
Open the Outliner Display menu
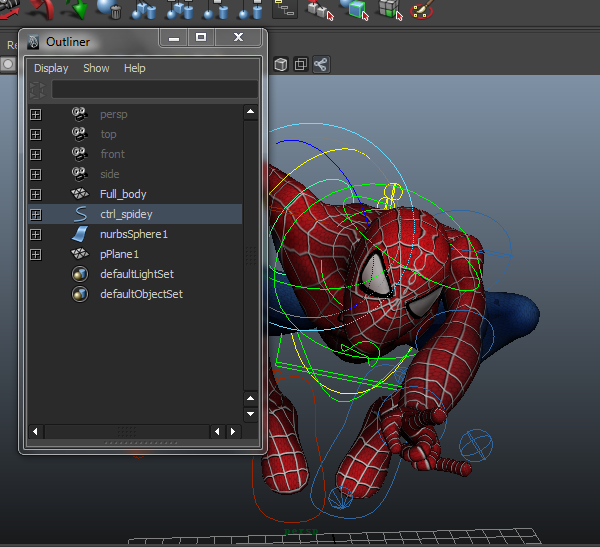coord(51,68)
